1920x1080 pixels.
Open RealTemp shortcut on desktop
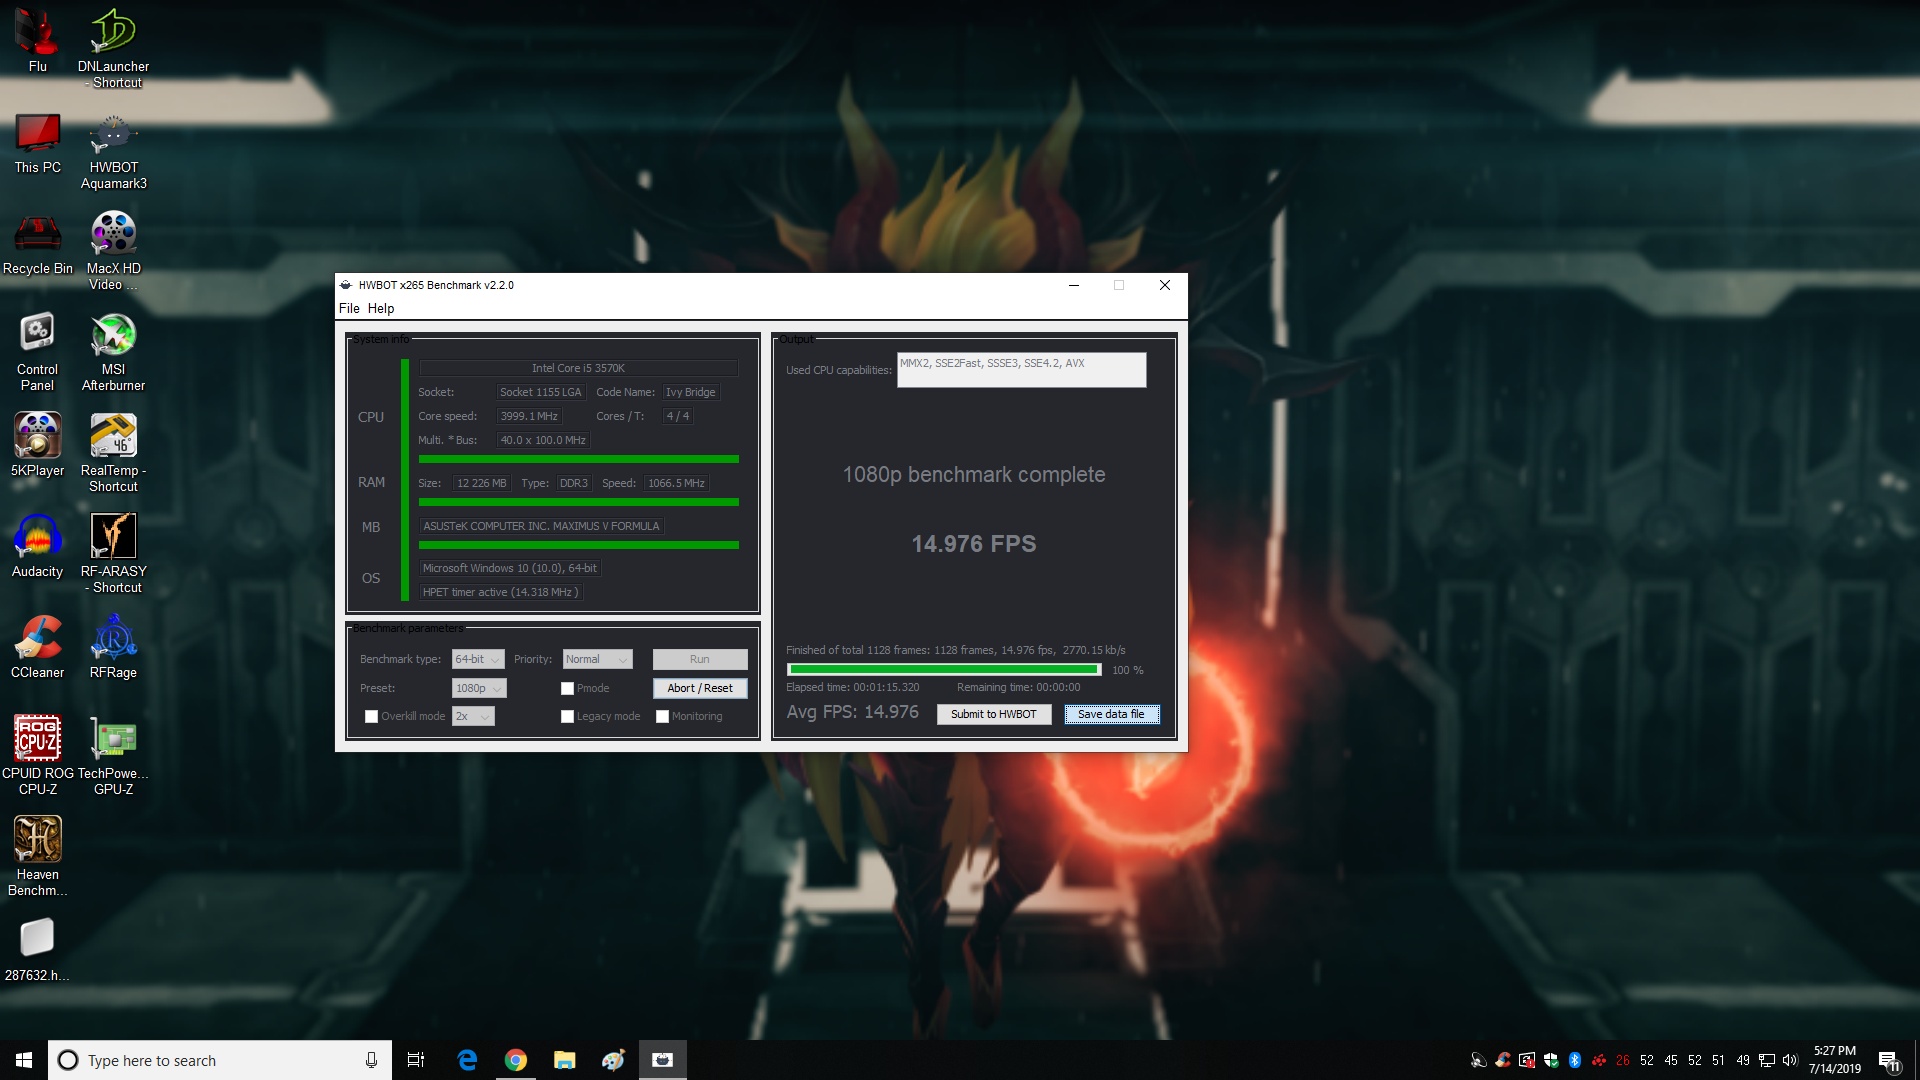(113, 453)
